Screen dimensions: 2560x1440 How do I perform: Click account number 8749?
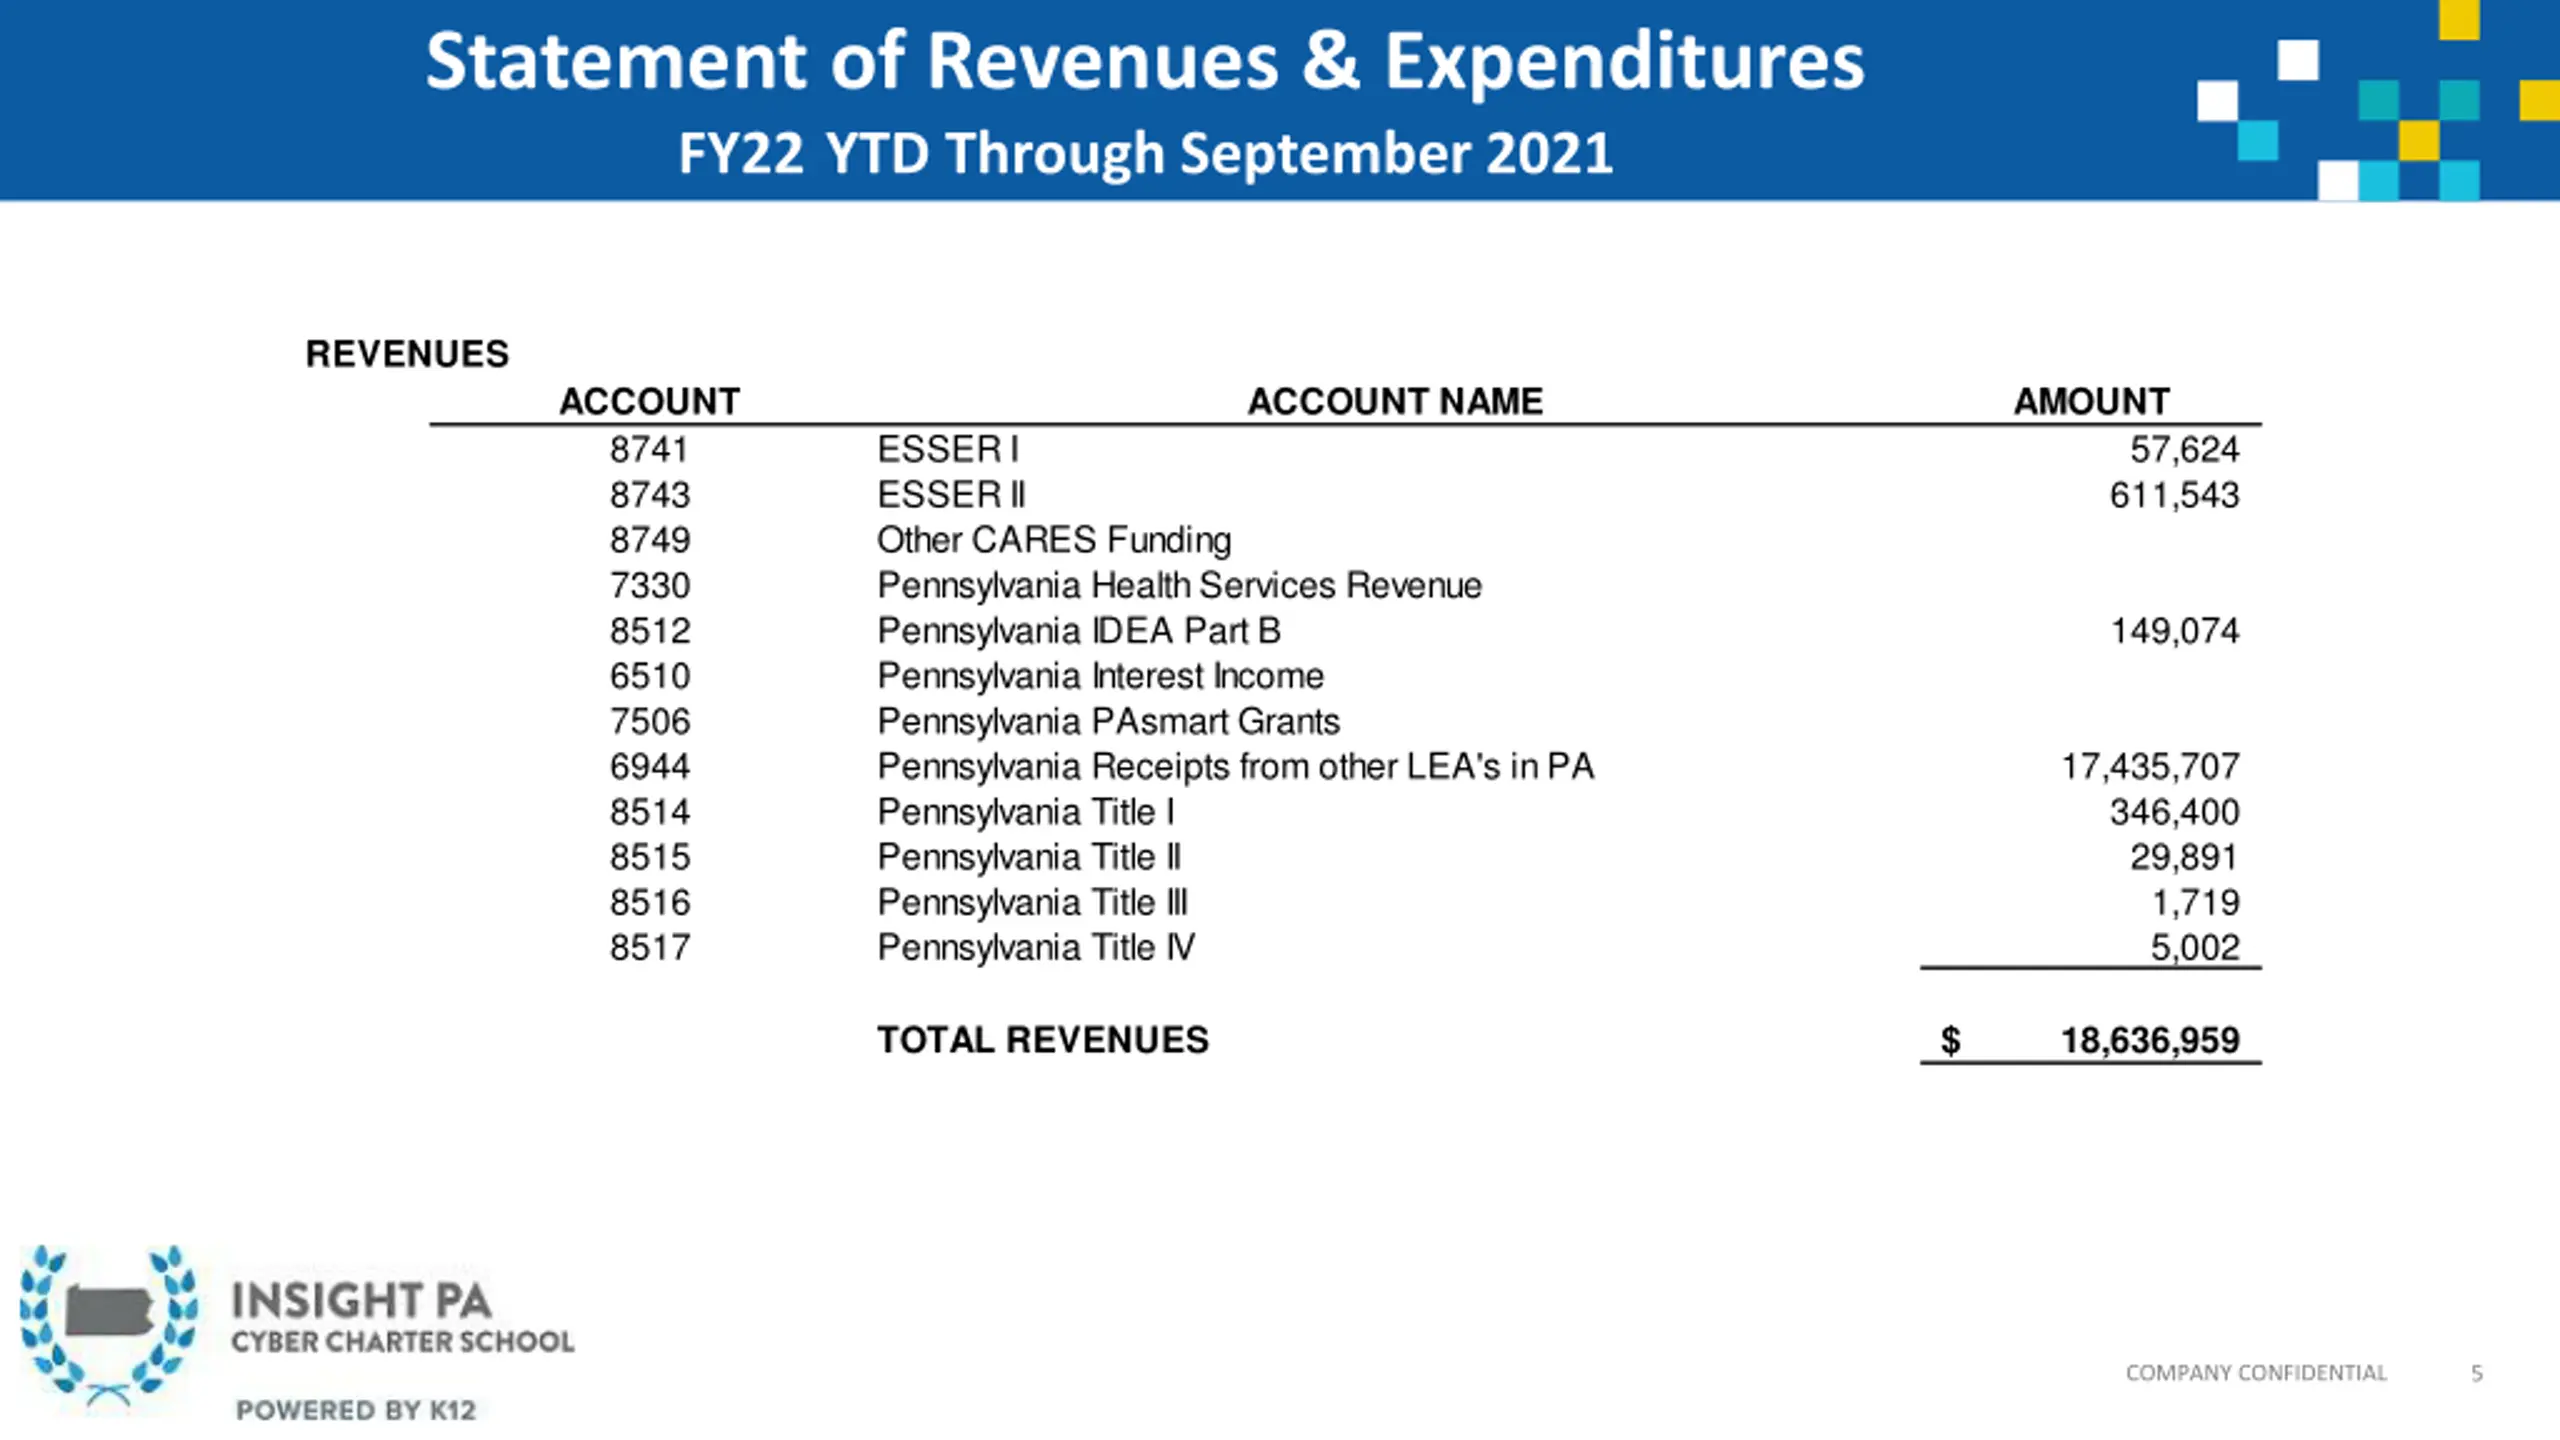tap(650, 540)
